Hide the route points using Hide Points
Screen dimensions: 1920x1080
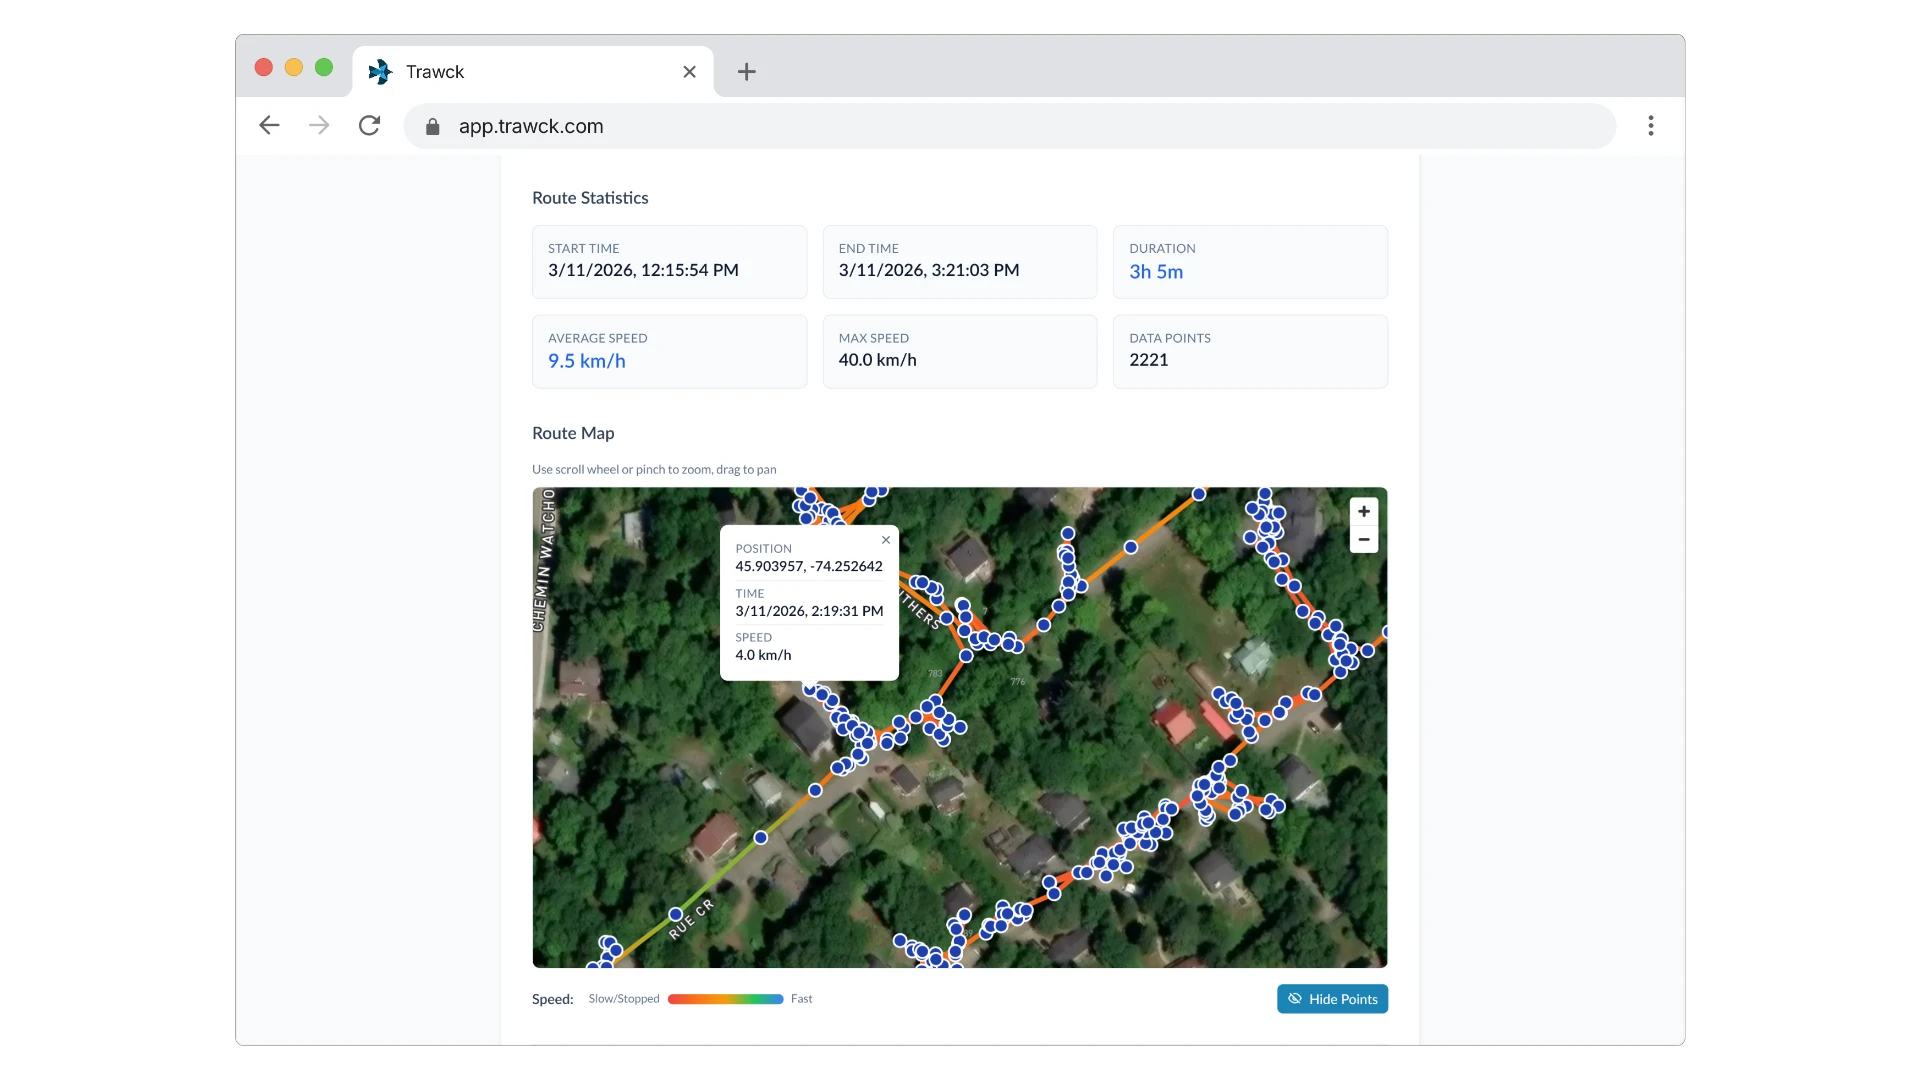[x=1332, y=998]
